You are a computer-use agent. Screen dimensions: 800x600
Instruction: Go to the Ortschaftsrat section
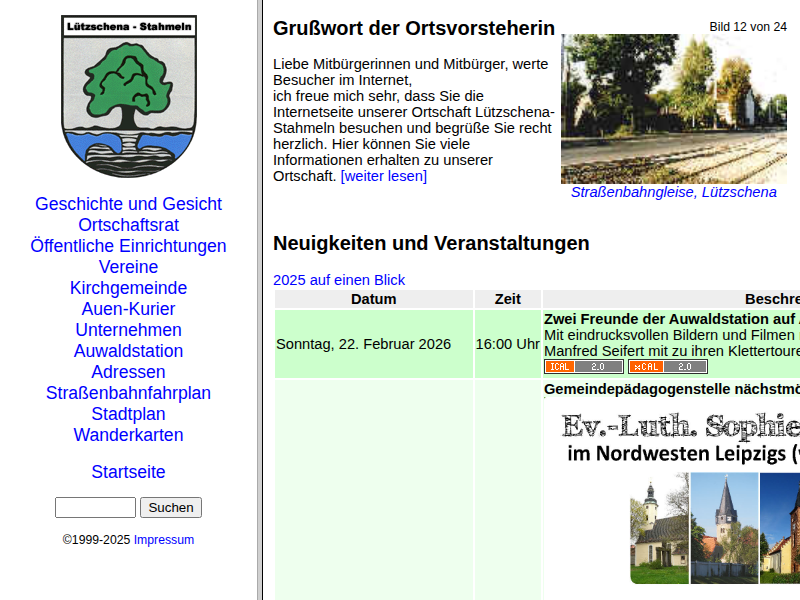pos(128,225)
